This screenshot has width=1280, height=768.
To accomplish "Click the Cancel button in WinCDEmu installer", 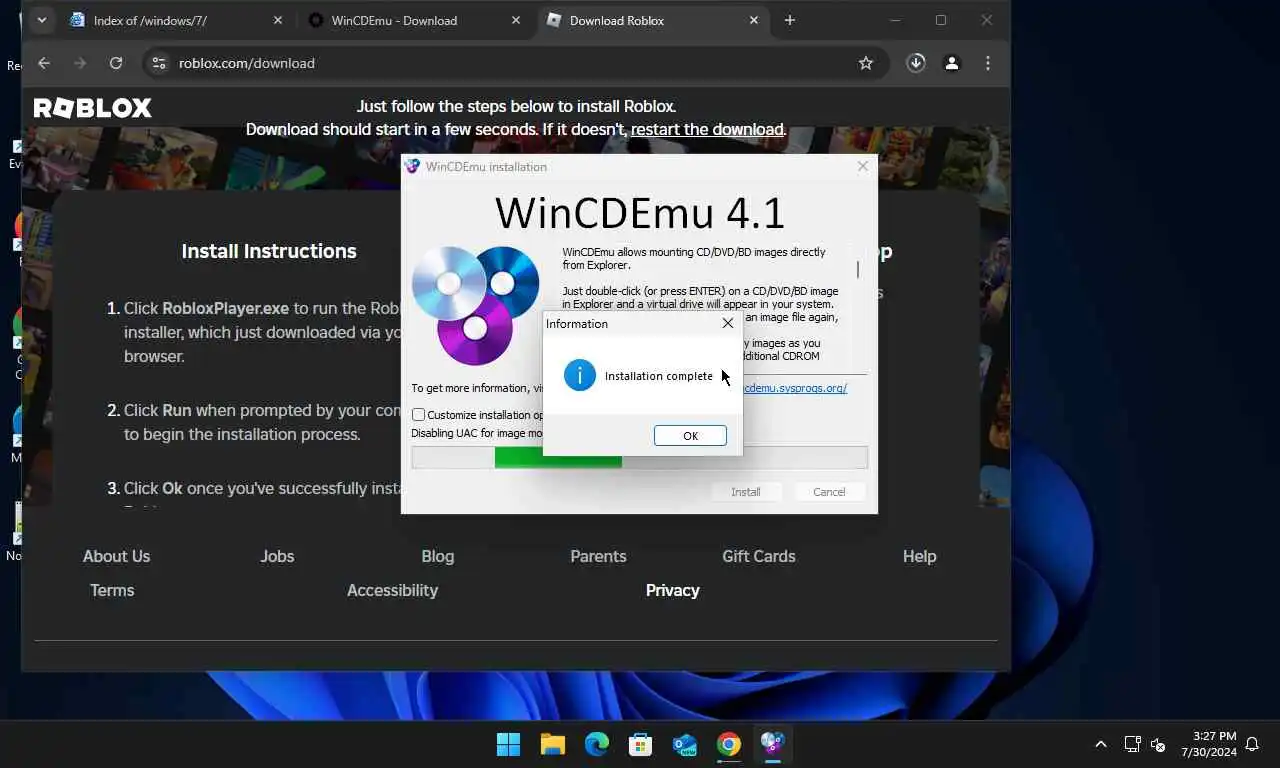I will (829, 492).
